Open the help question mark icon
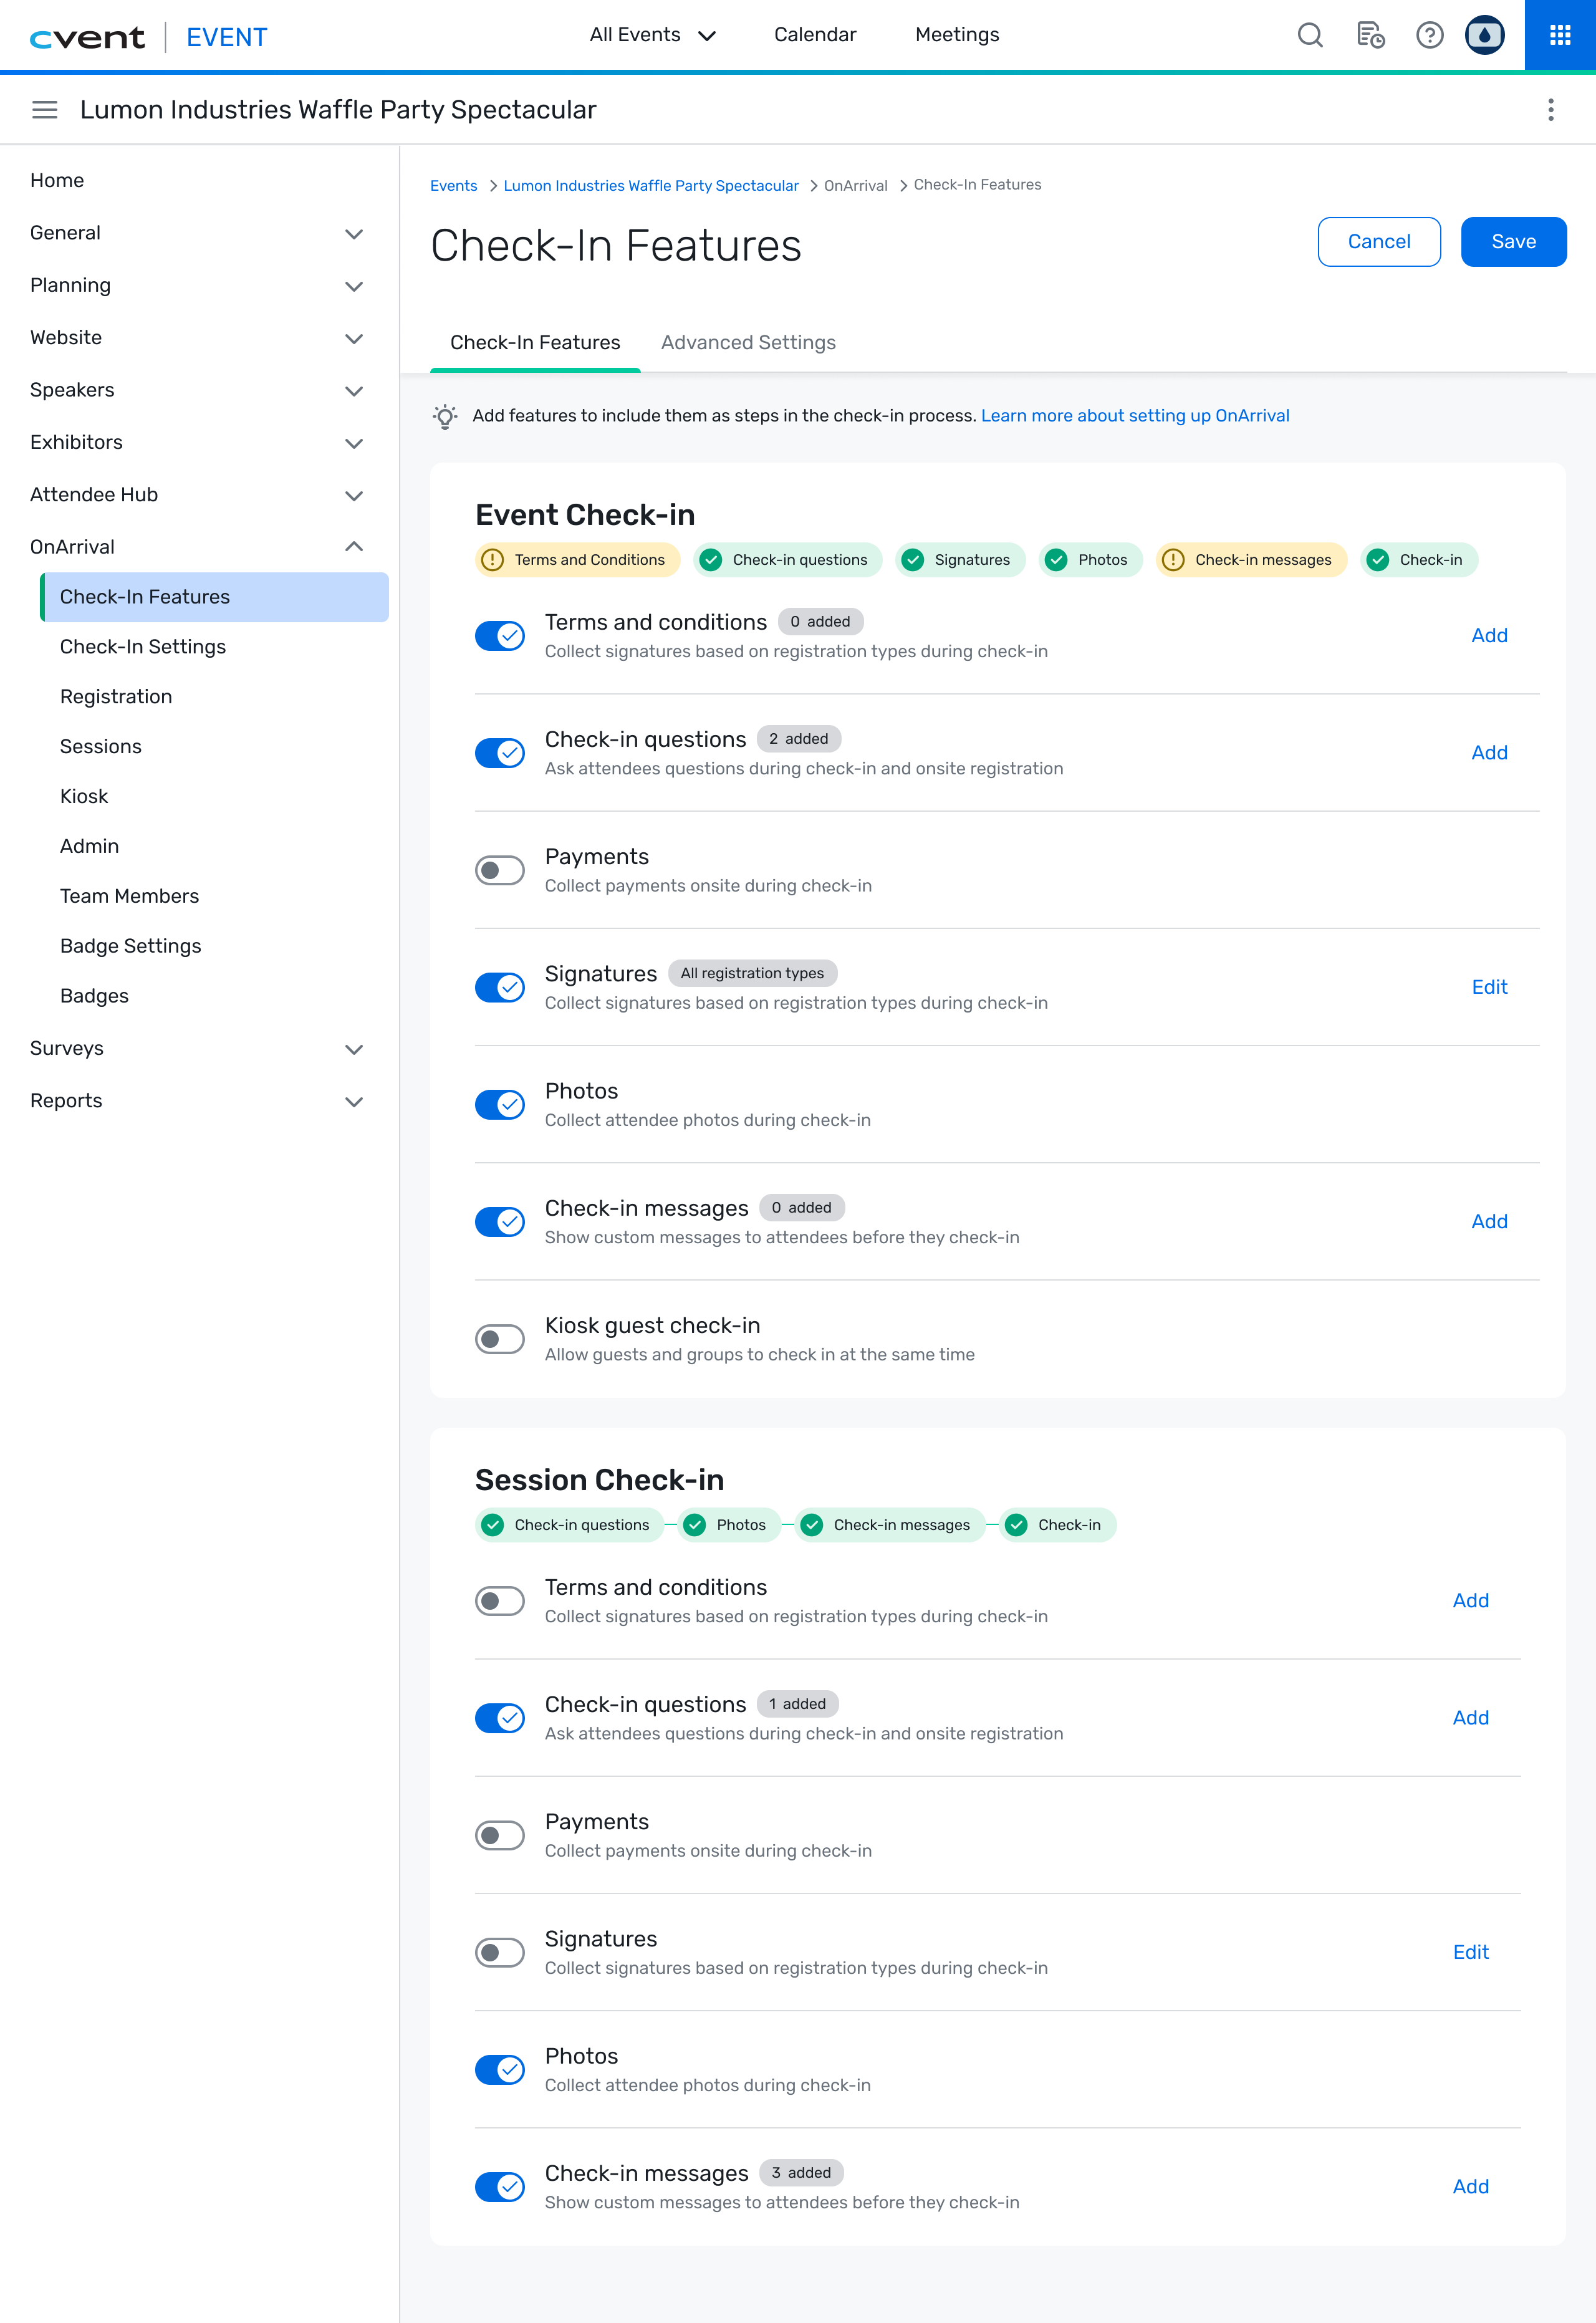1596x2323 pixels. point(1430,35)
